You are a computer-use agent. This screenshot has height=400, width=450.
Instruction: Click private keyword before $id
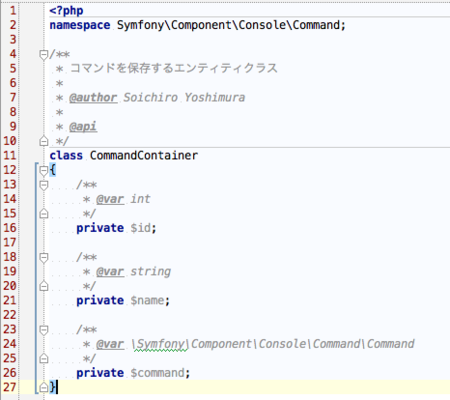coord(100,228)
